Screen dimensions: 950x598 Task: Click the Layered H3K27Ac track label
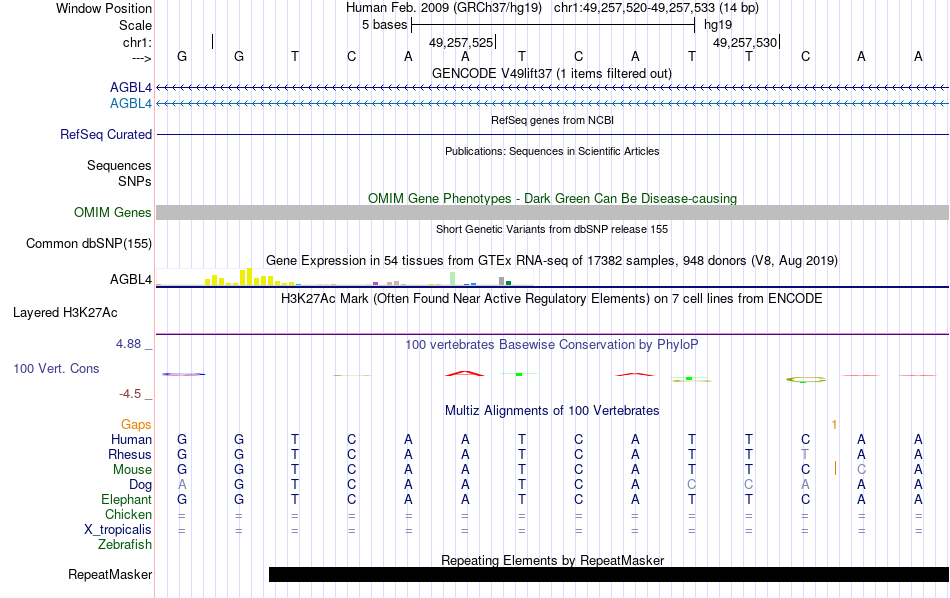[65, 313]
